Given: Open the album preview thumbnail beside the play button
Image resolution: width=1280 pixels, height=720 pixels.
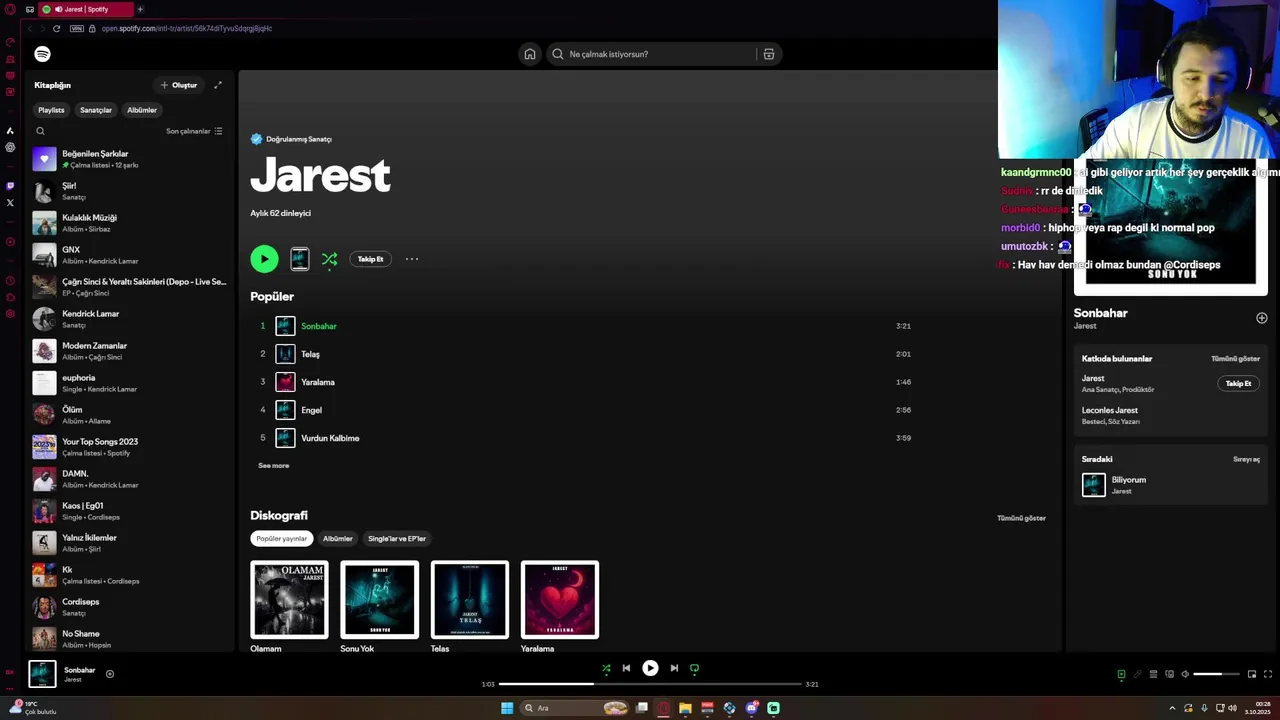Looking at the screenshot, I should [299, 259].
